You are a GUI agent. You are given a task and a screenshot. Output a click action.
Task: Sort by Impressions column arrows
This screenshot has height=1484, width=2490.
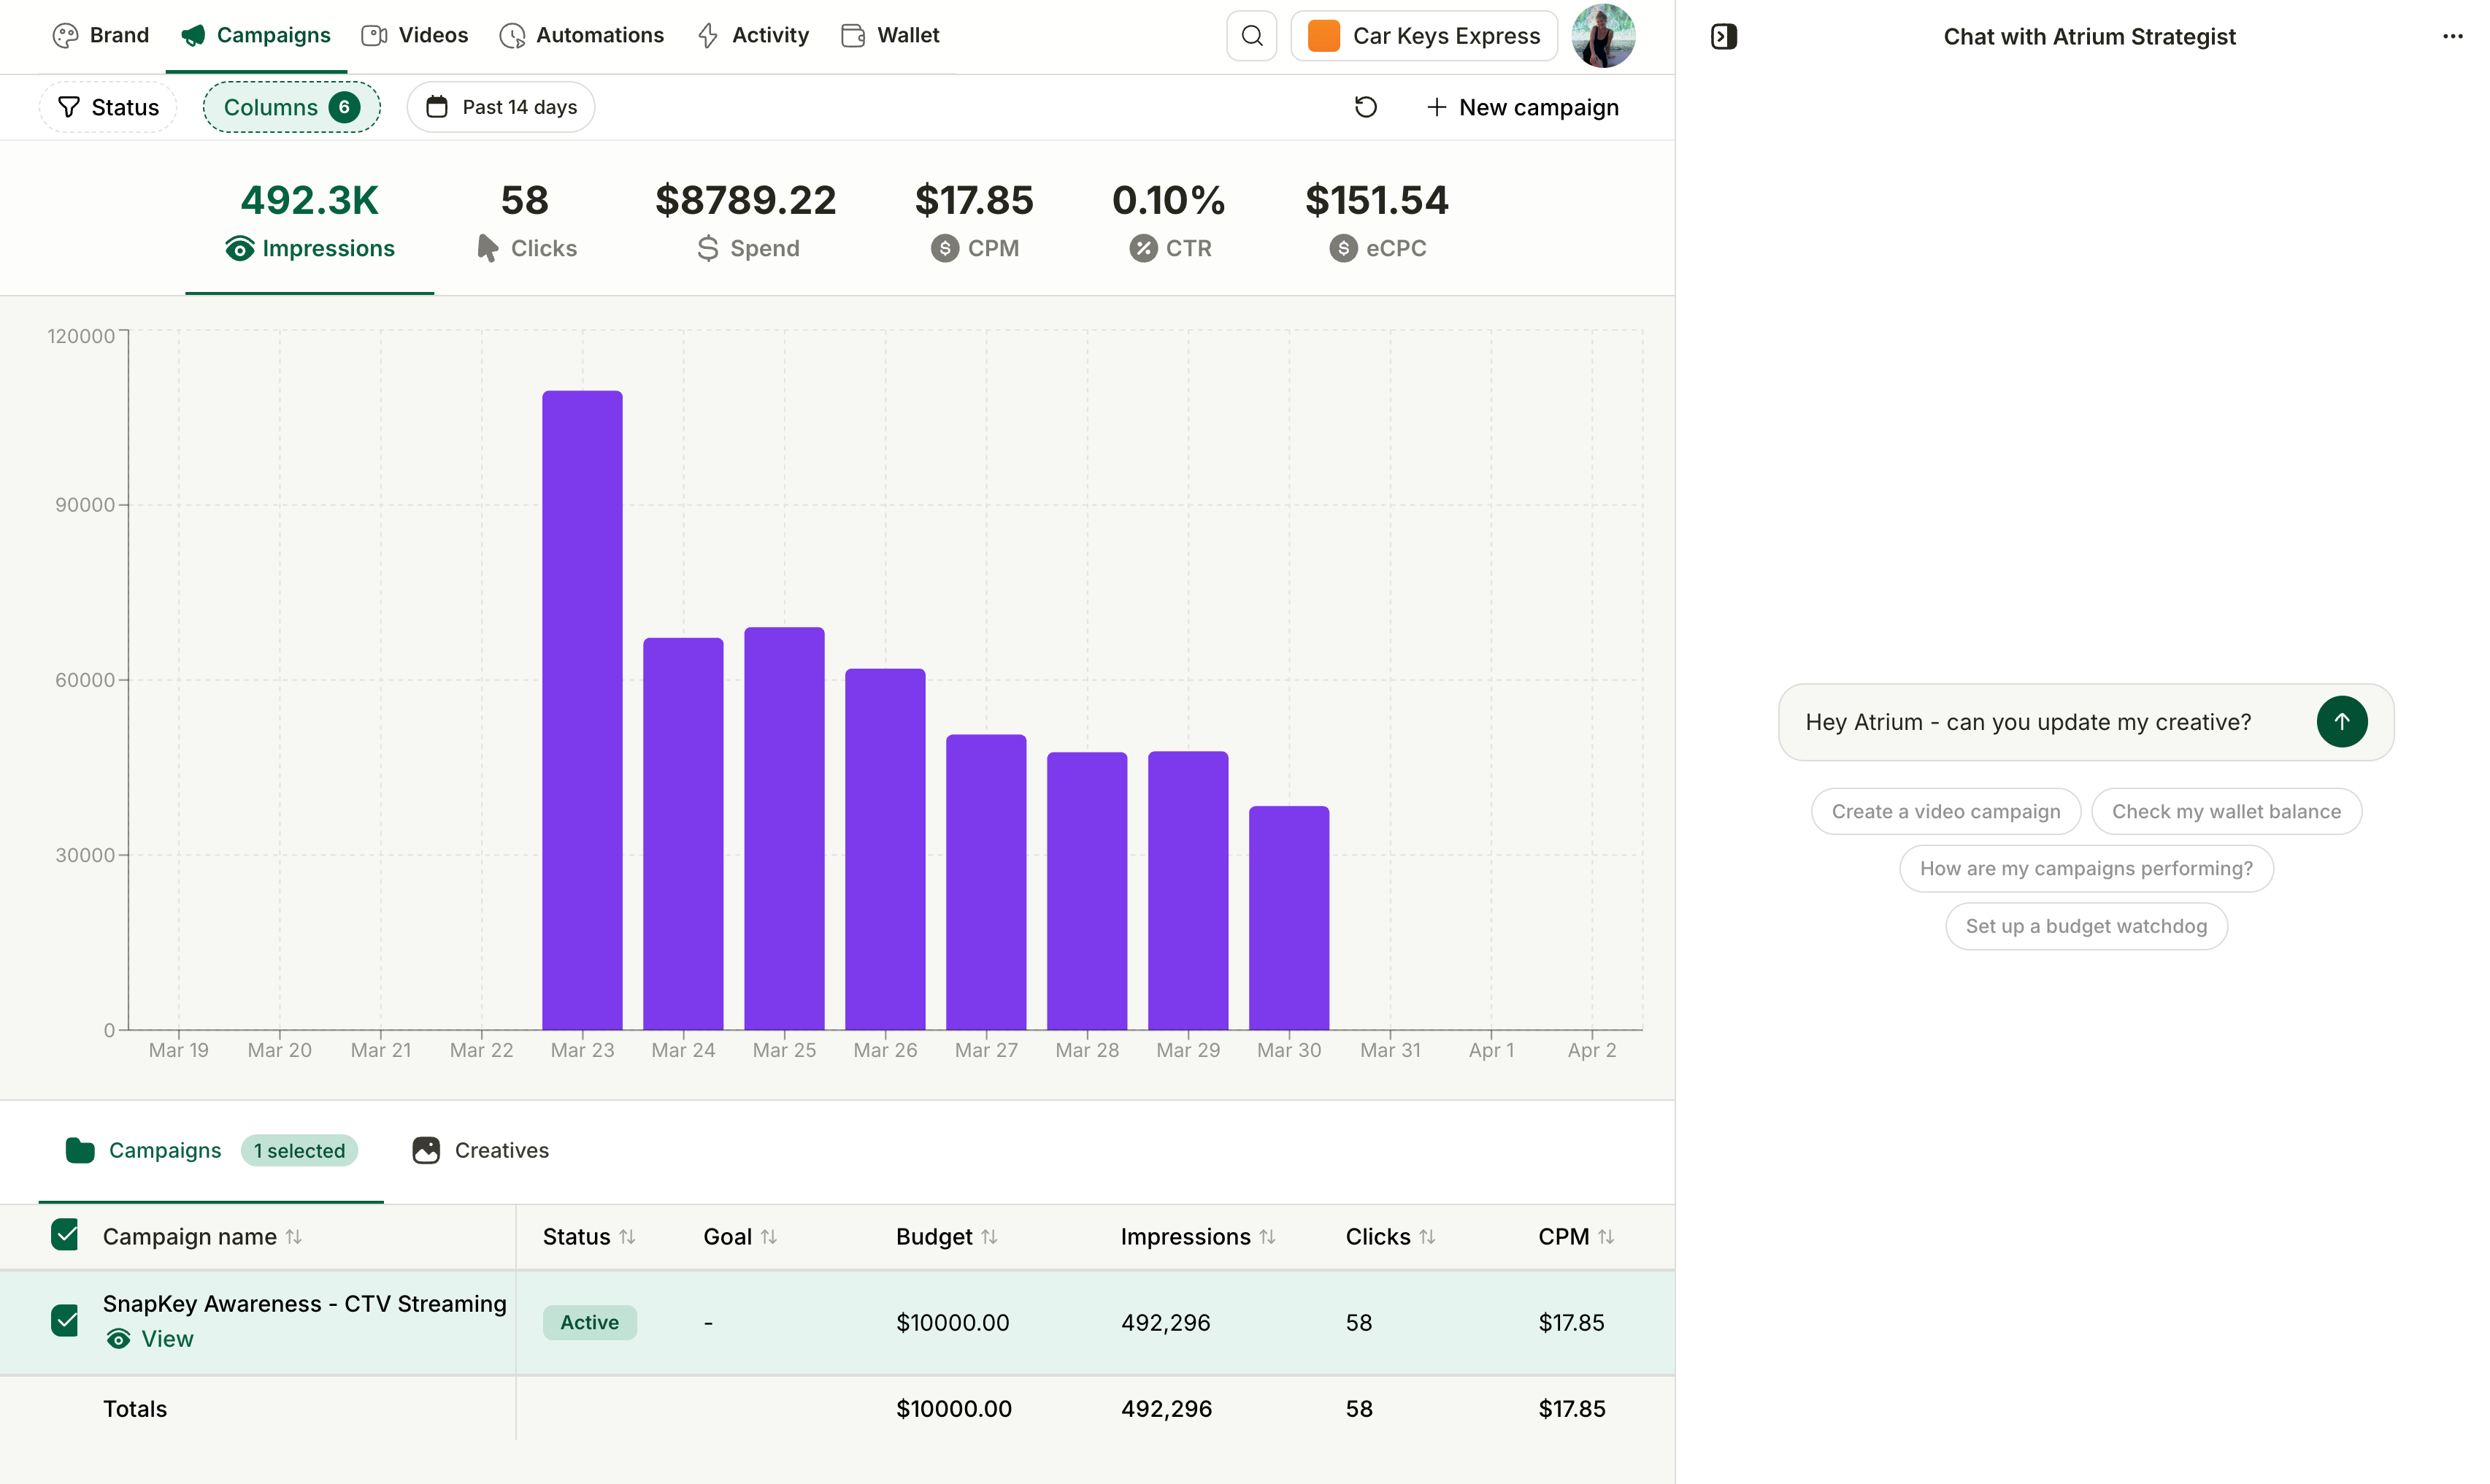pyautogui.click(x=1267, y=1237)
